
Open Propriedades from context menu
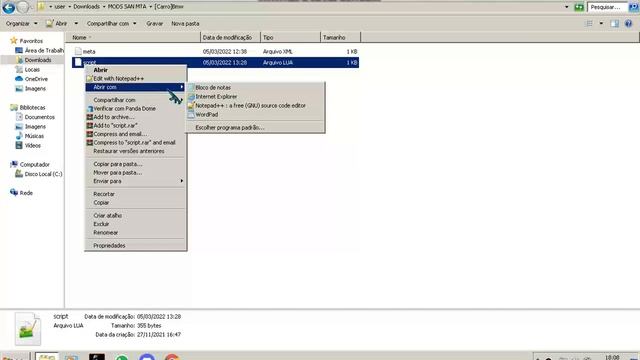pyautogui.click(x=109, y=246)
